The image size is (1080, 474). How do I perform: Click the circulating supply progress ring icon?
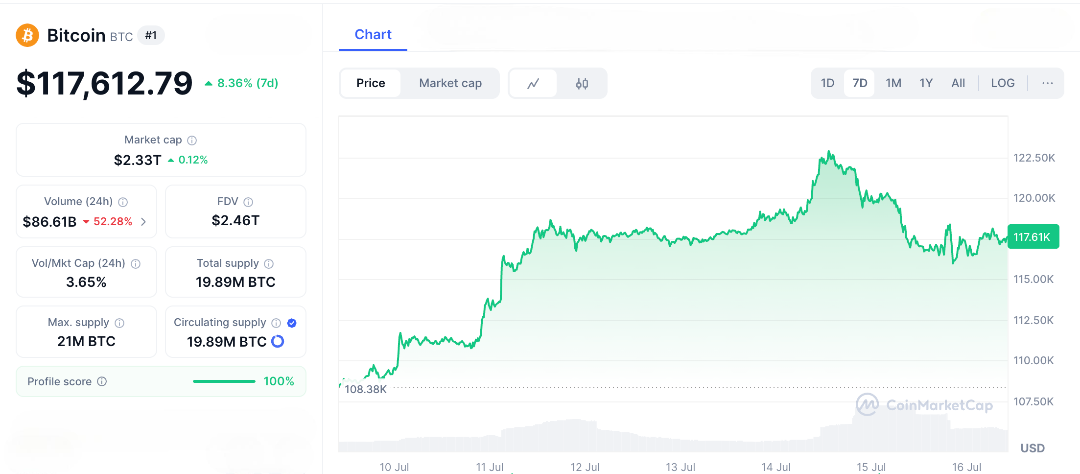point(278,341)
